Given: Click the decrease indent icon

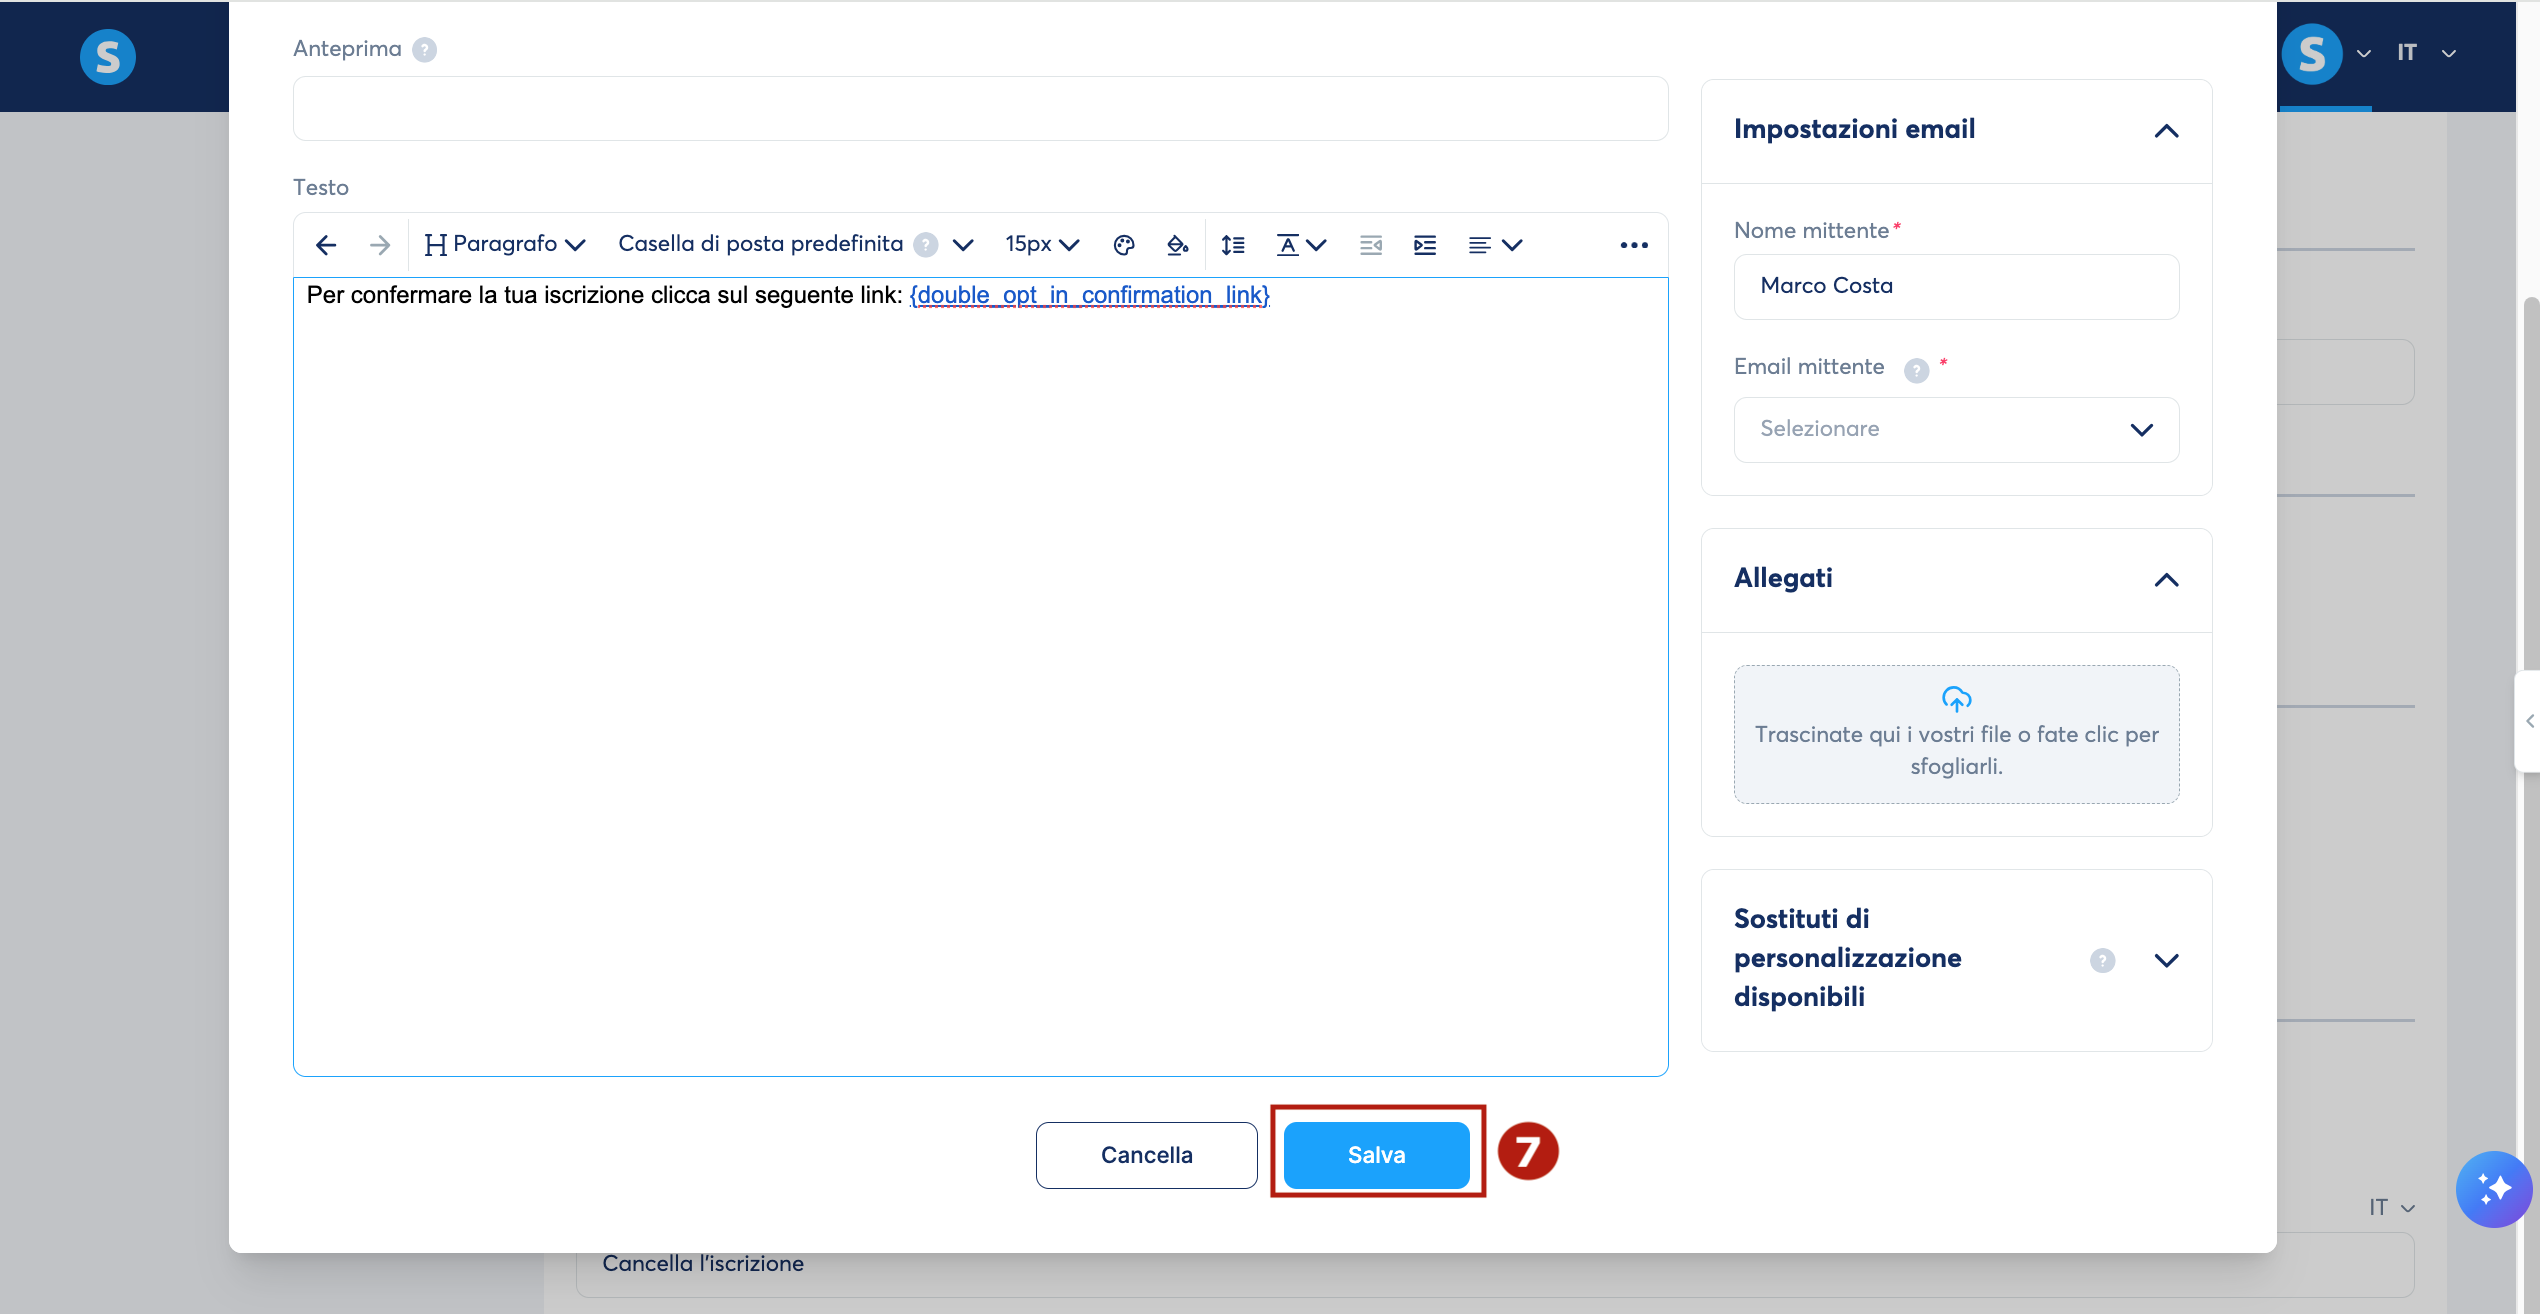Looking at the screenshot, I should (1371, 245).
